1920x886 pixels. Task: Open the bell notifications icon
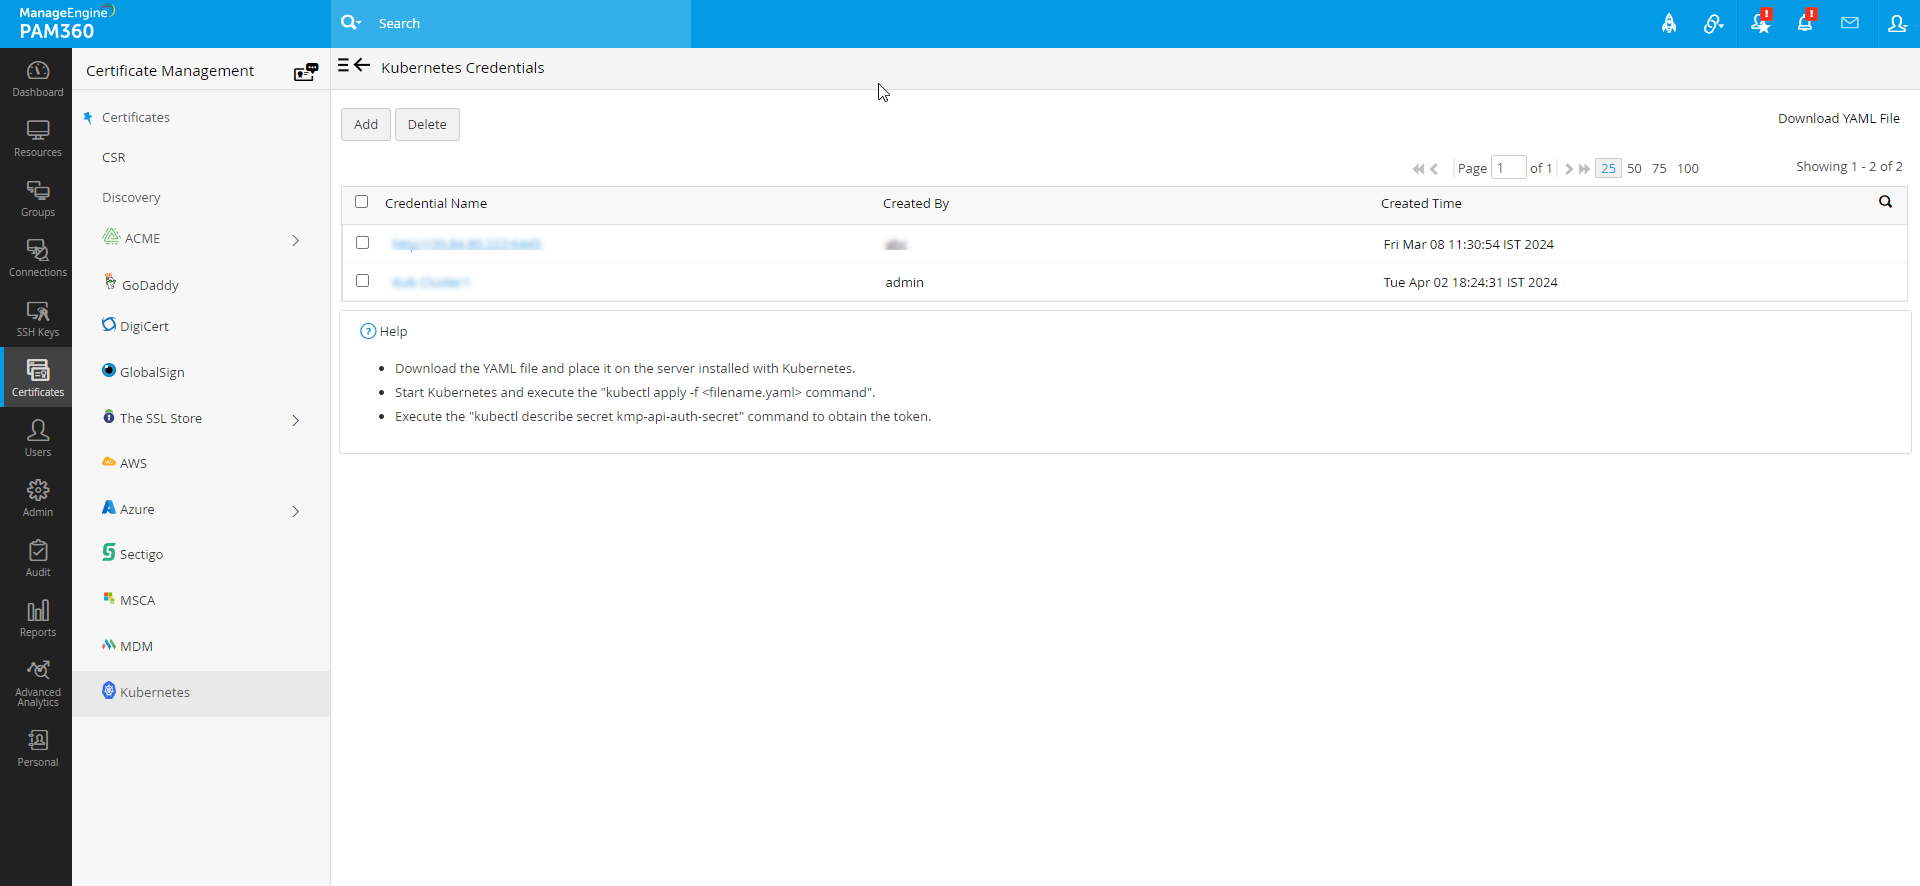tap(1805, 24)
